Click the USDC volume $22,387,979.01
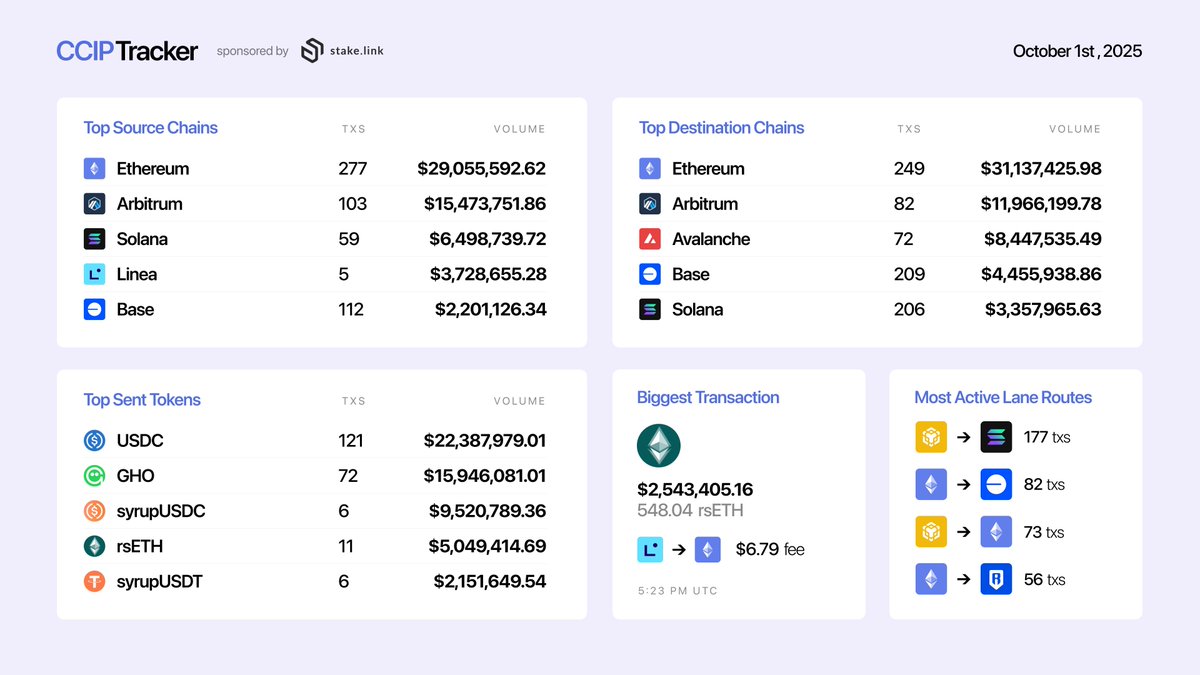1200x675 pixels. coord(485,440)
